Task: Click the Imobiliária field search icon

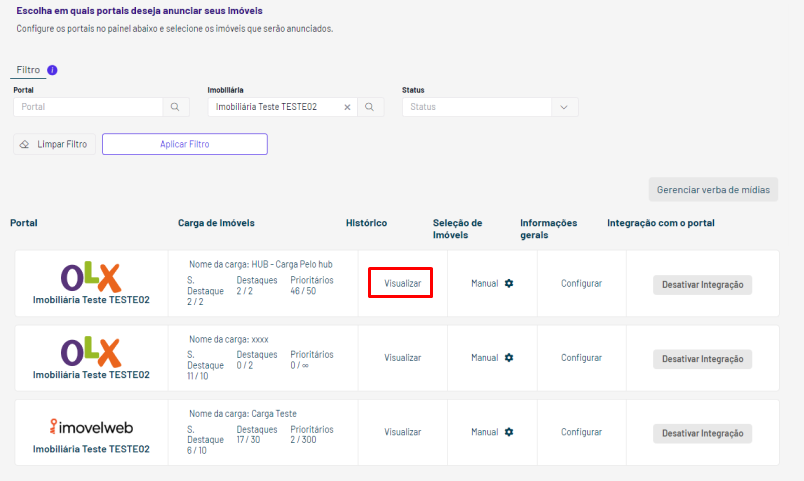Action: click(370, 107)
